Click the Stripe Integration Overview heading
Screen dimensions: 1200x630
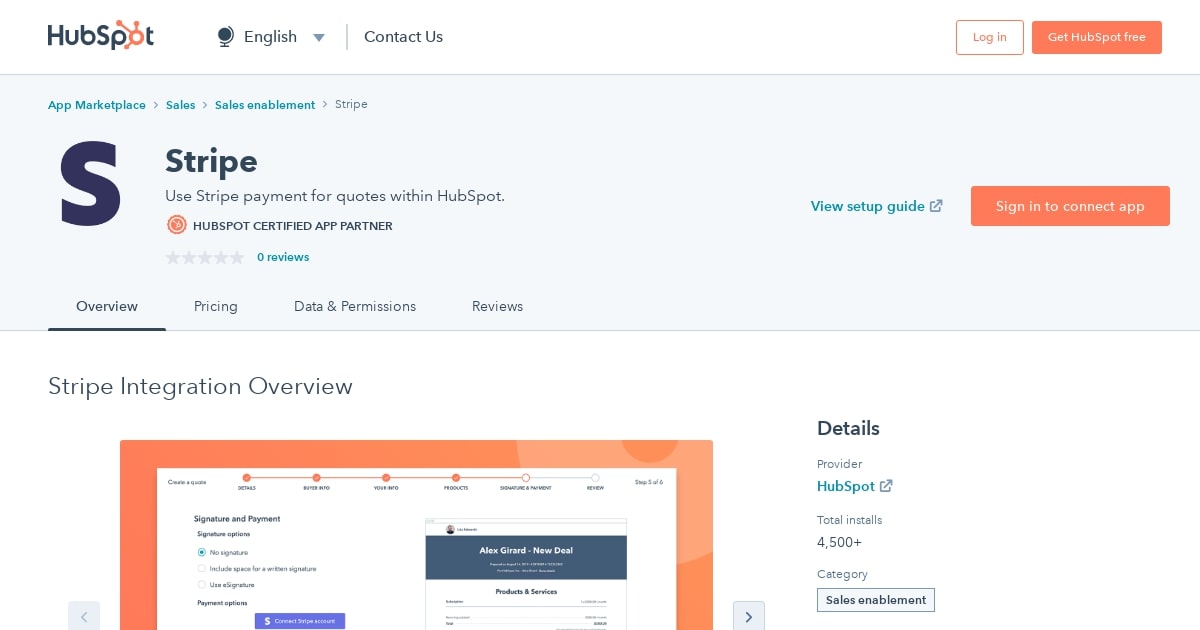[x=200, y=386]
